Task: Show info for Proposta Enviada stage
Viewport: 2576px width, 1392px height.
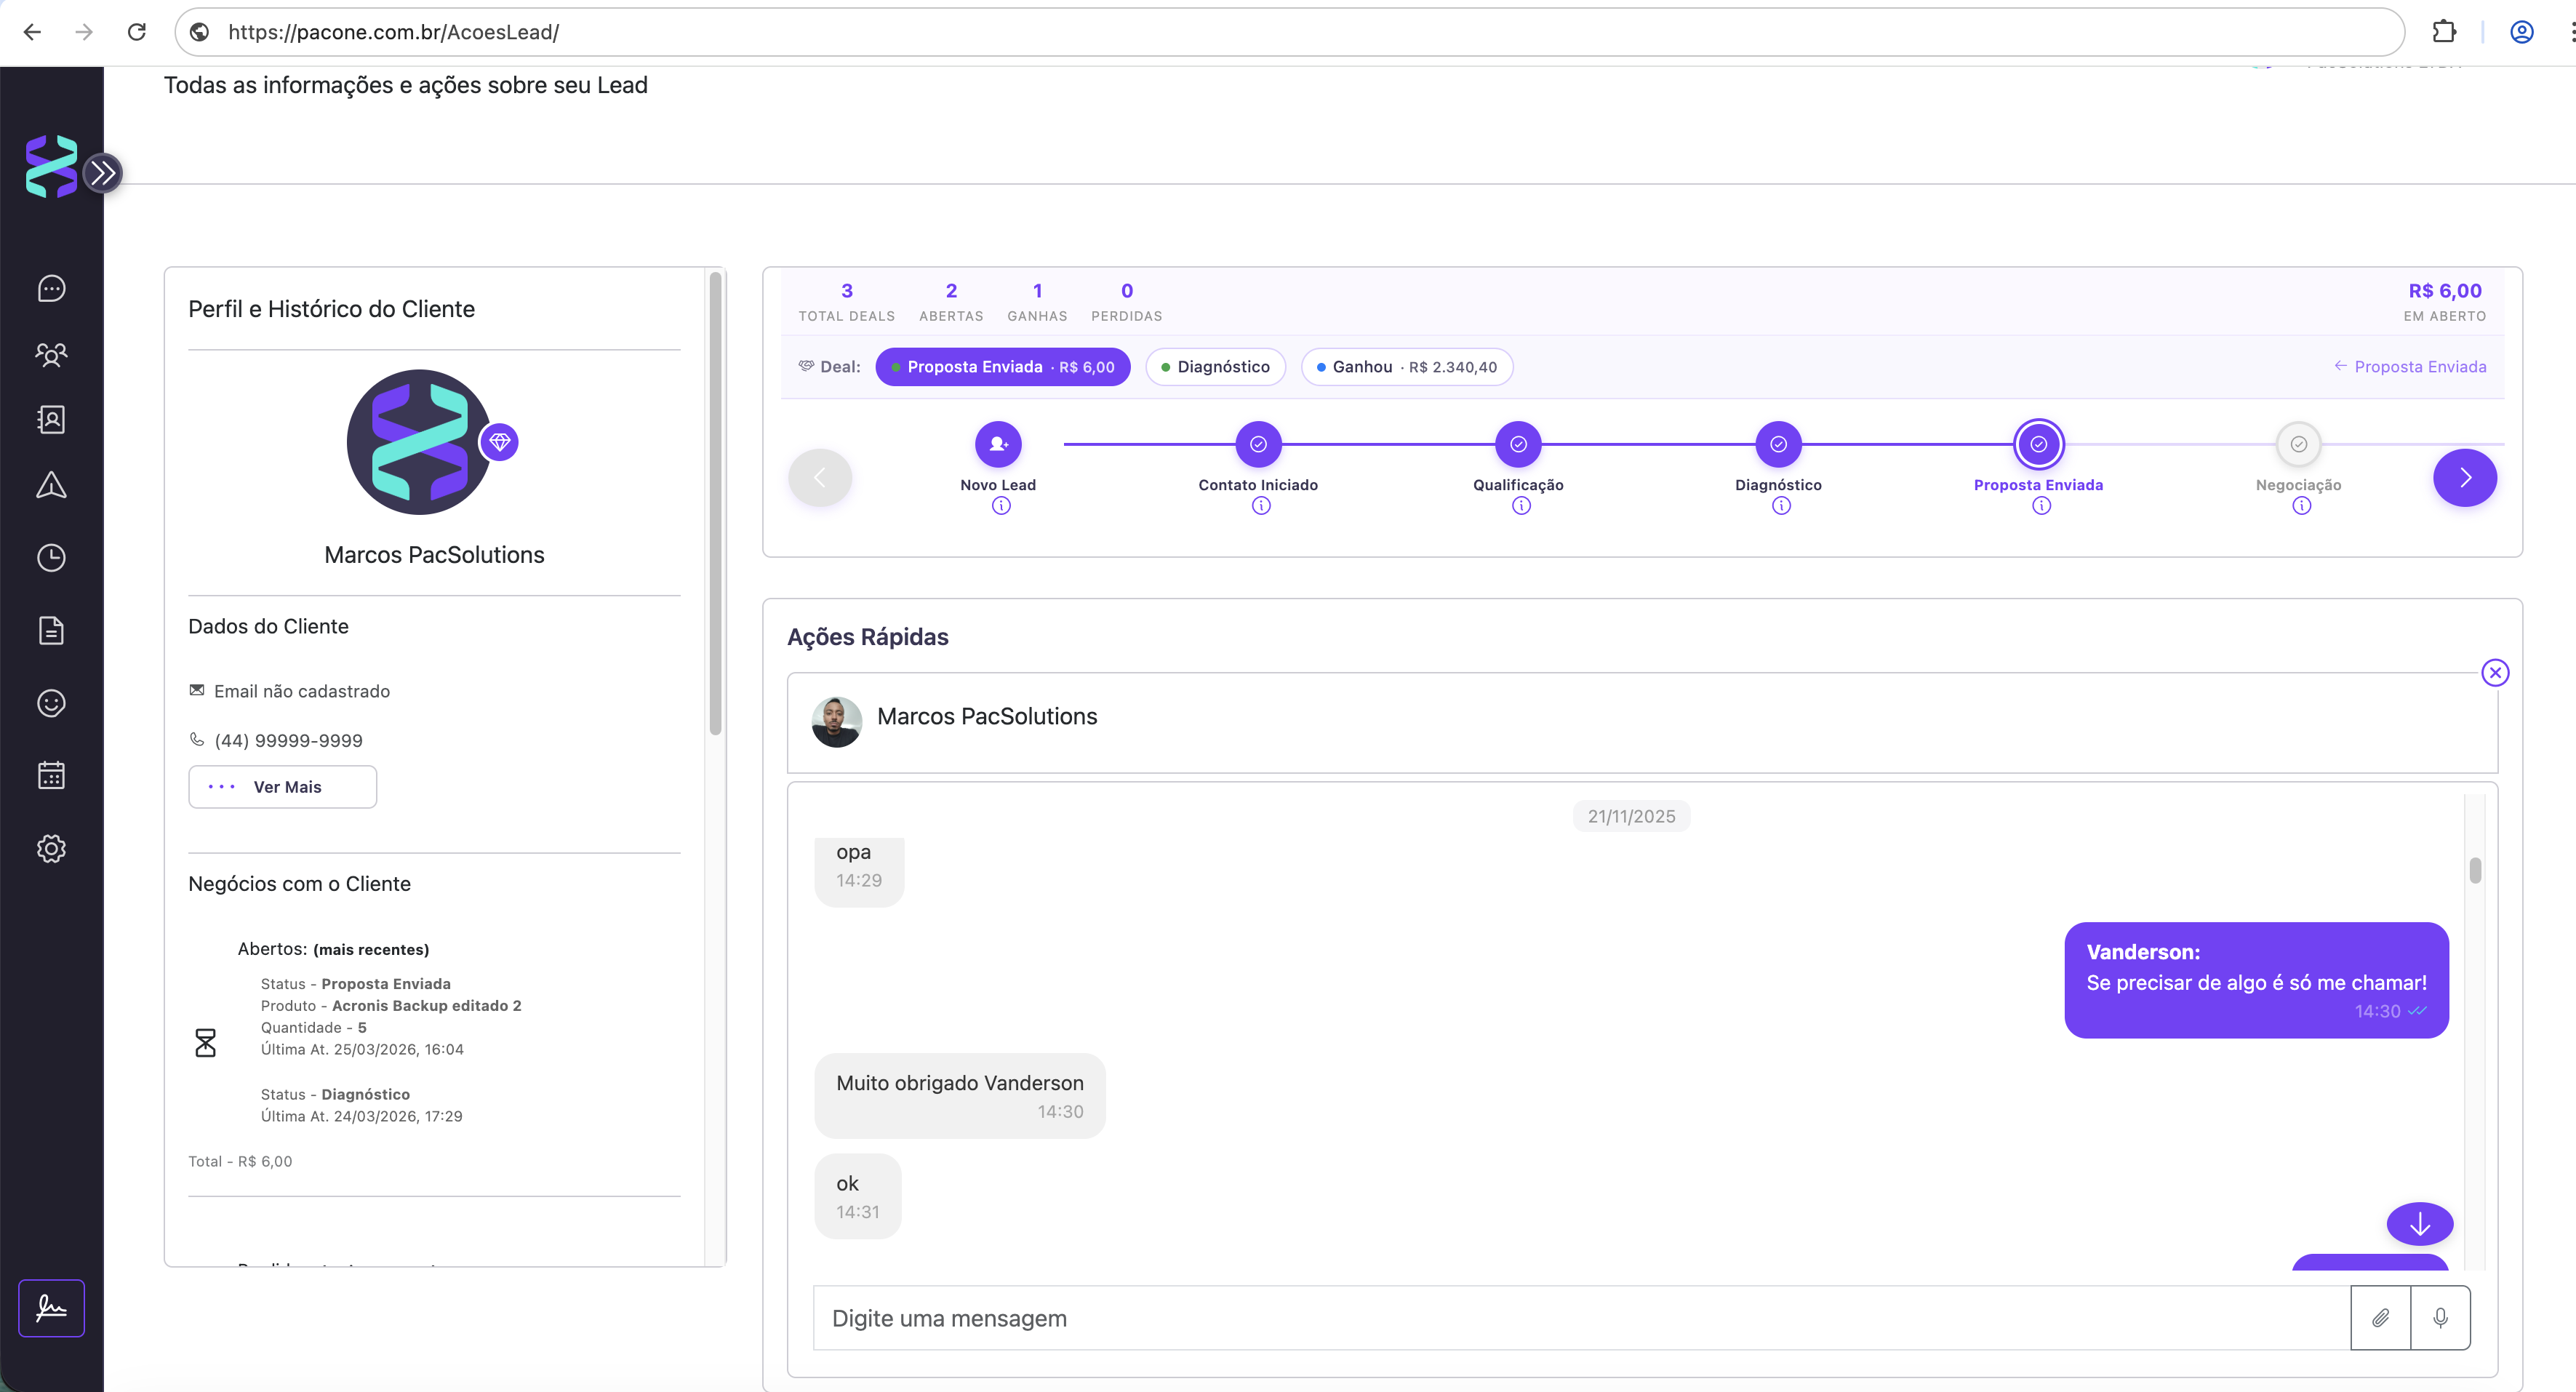Action: pos(2041,506)
